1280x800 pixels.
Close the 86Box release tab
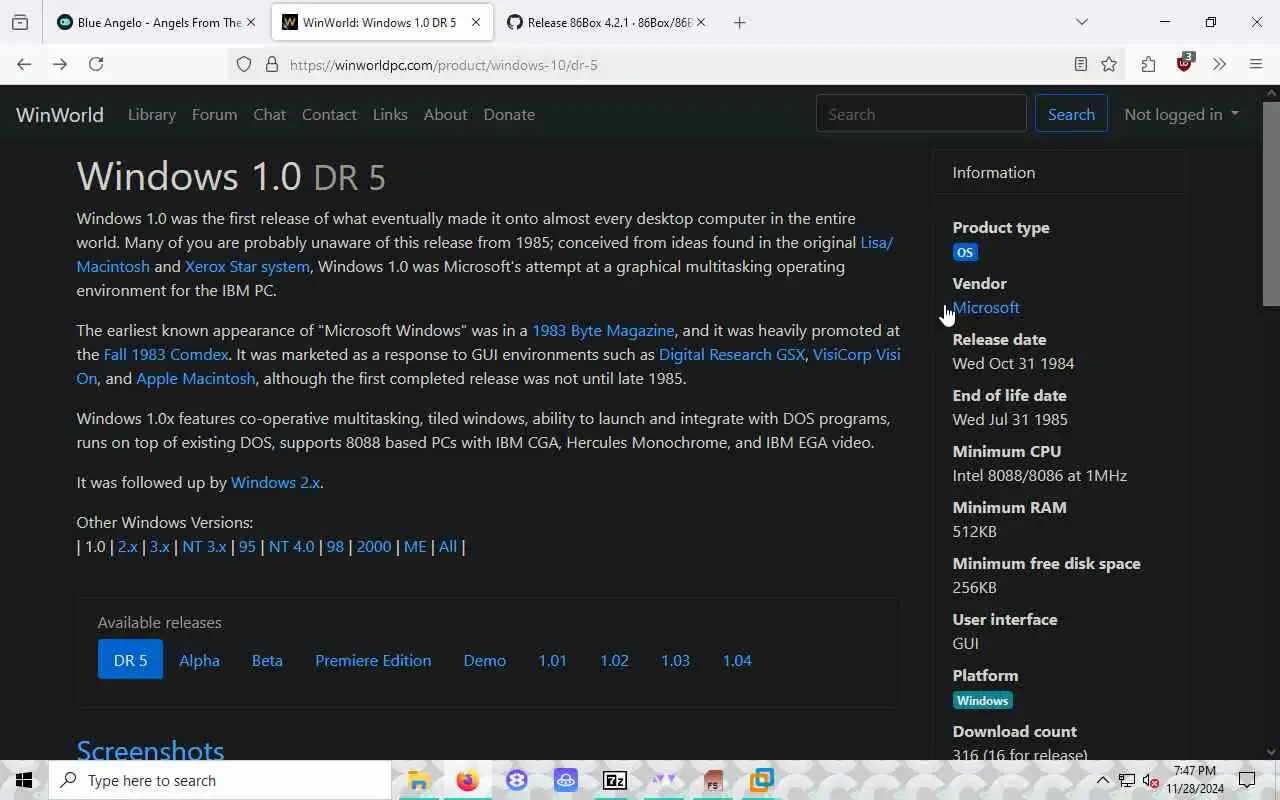(x=702, y=22)
